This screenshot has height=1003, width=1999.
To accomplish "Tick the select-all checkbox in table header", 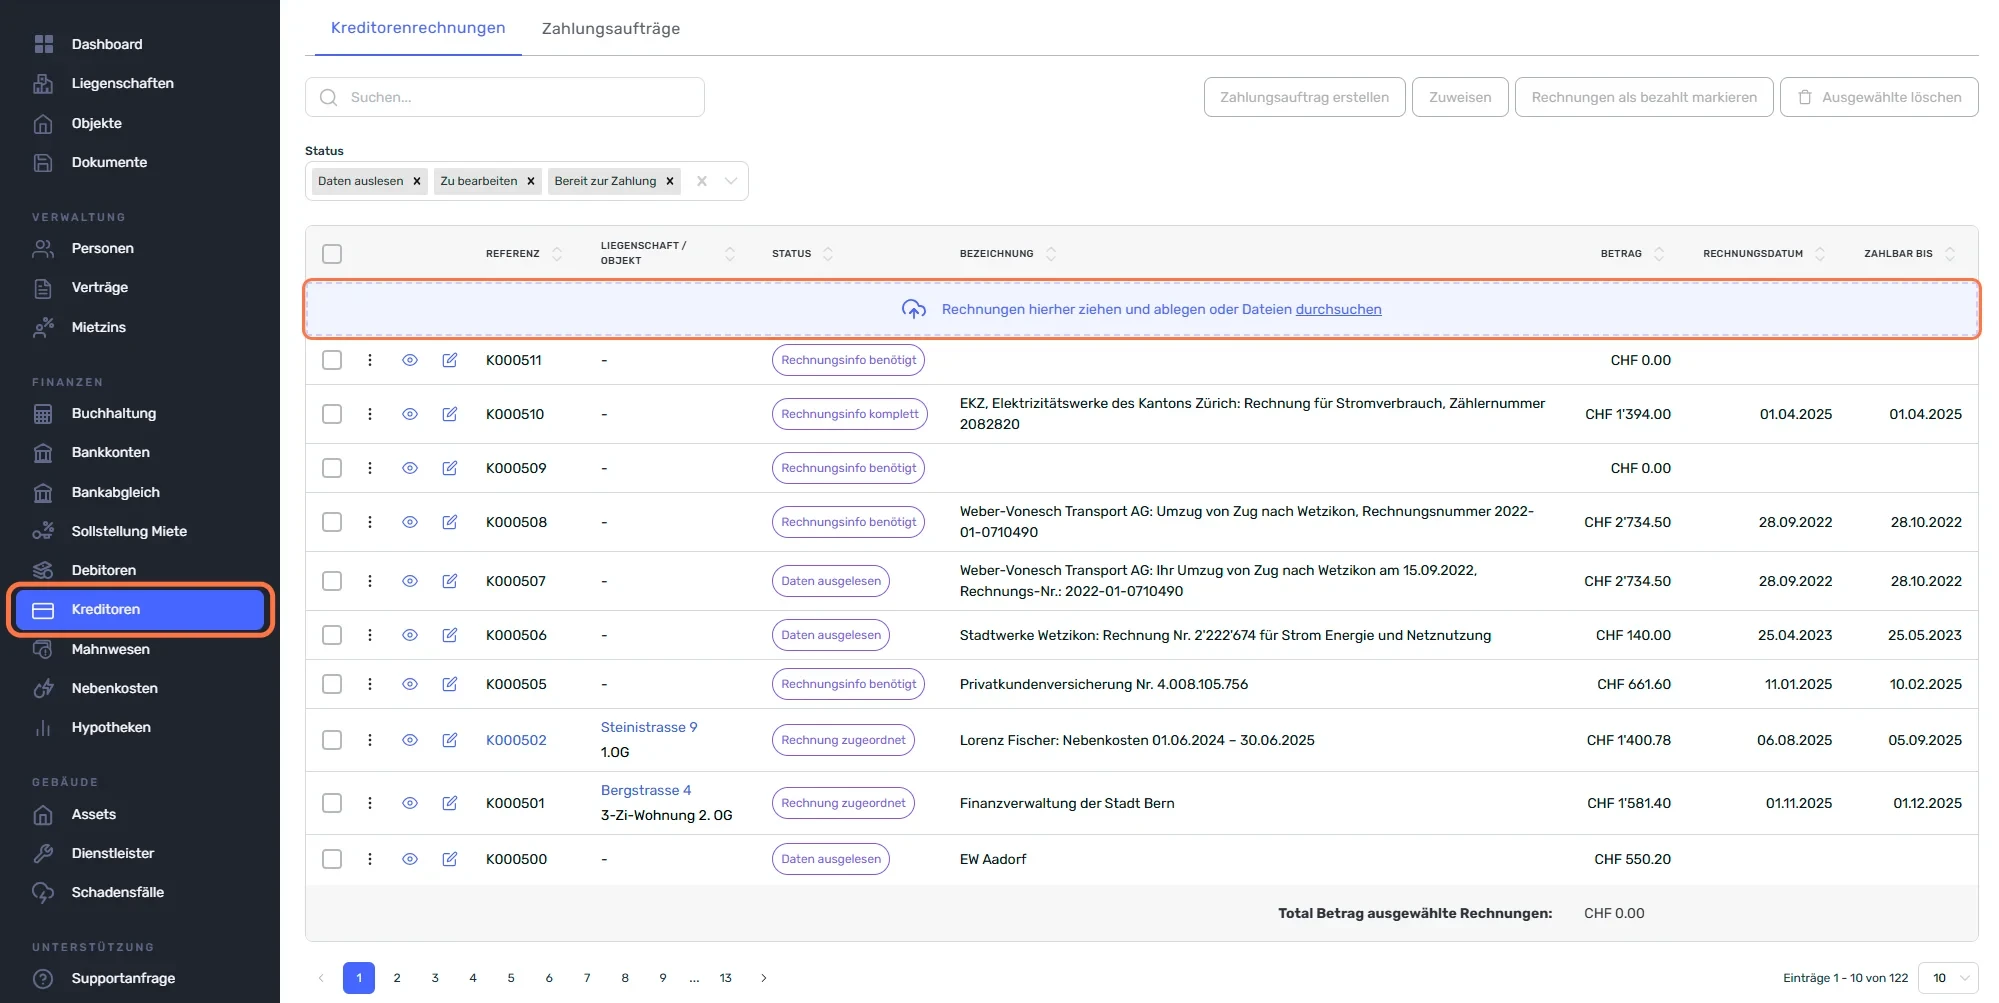I will pos(332,254).
